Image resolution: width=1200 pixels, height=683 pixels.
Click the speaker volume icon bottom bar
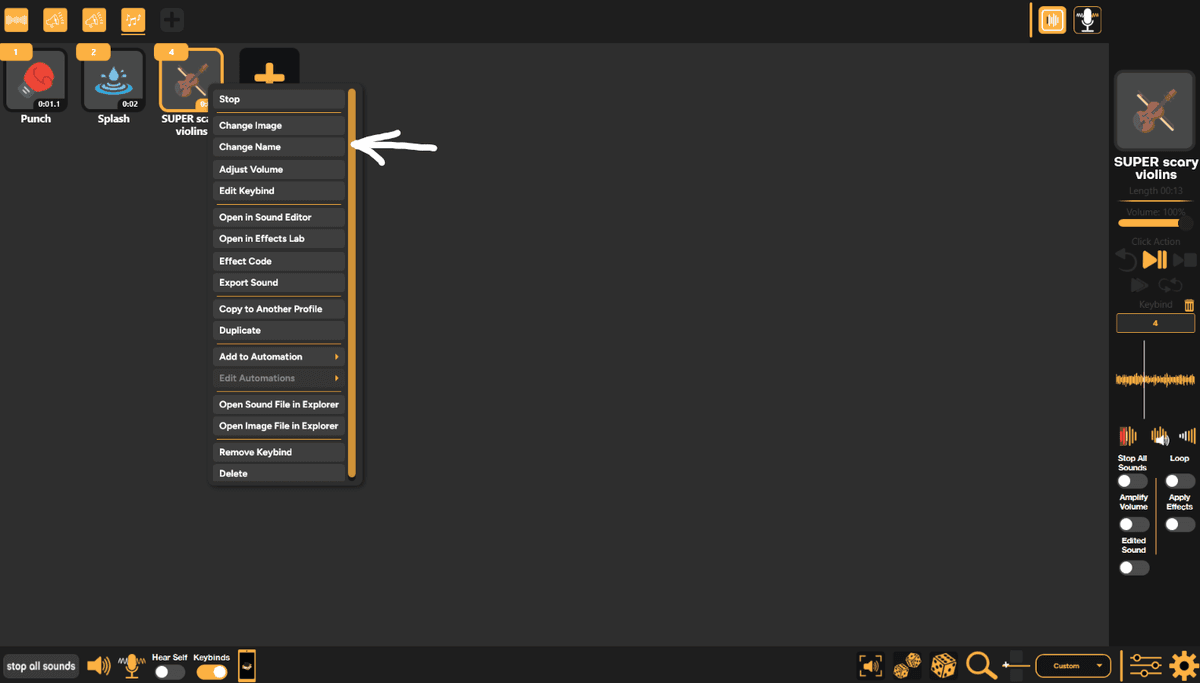pyautogui.click(x=98, y=666)
